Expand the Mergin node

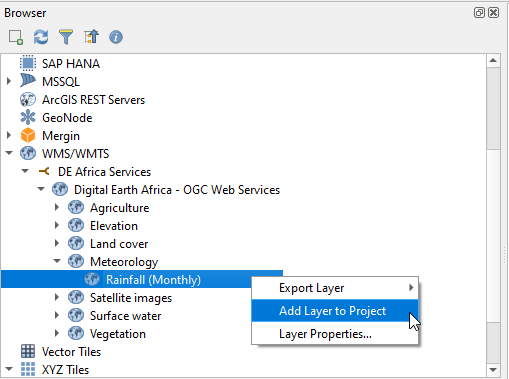tap(9, 135)
